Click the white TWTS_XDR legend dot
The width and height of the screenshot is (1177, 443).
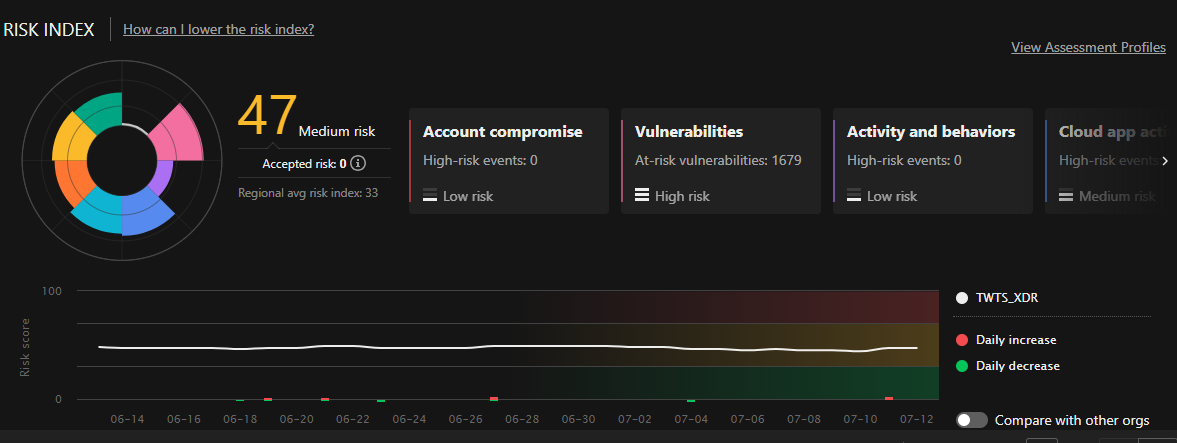pyautogui.click(x=962, y=298)
